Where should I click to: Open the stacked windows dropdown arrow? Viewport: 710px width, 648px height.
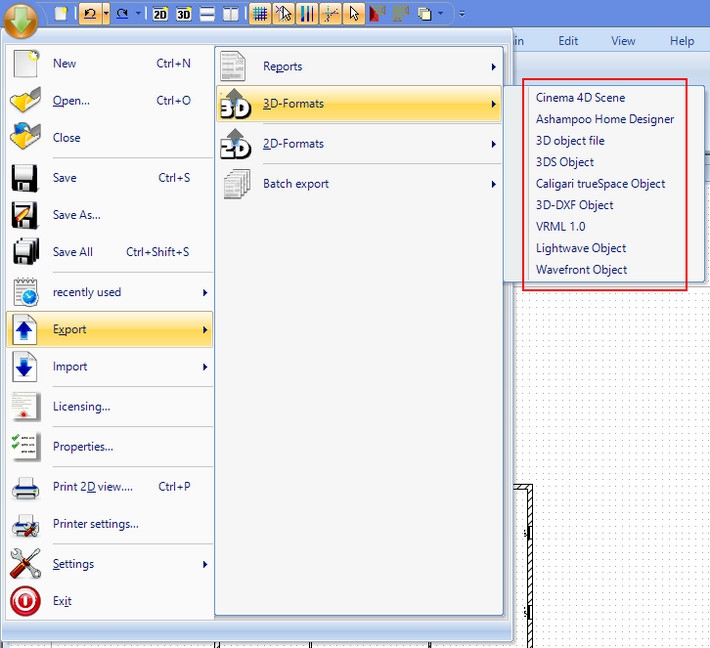tap(441, 14)
